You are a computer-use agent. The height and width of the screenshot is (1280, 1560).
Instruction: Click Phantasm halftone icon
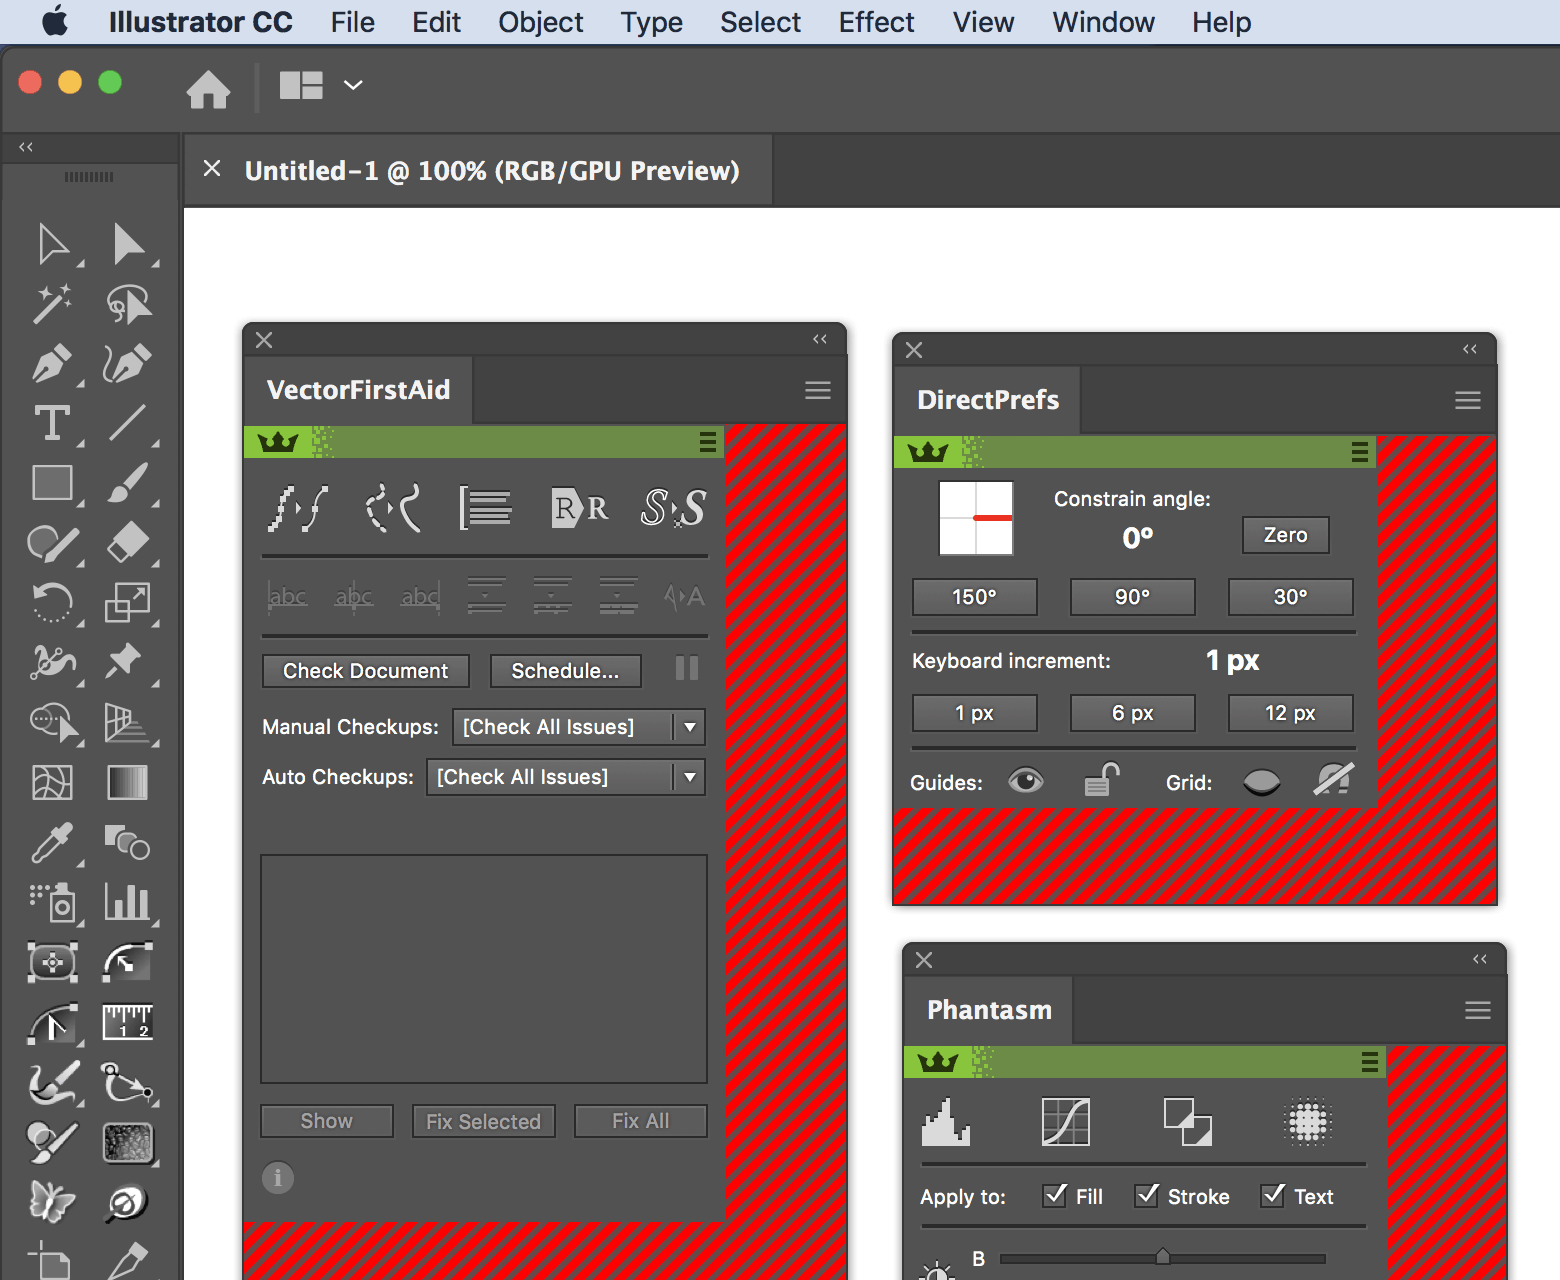point(1307,1121)
